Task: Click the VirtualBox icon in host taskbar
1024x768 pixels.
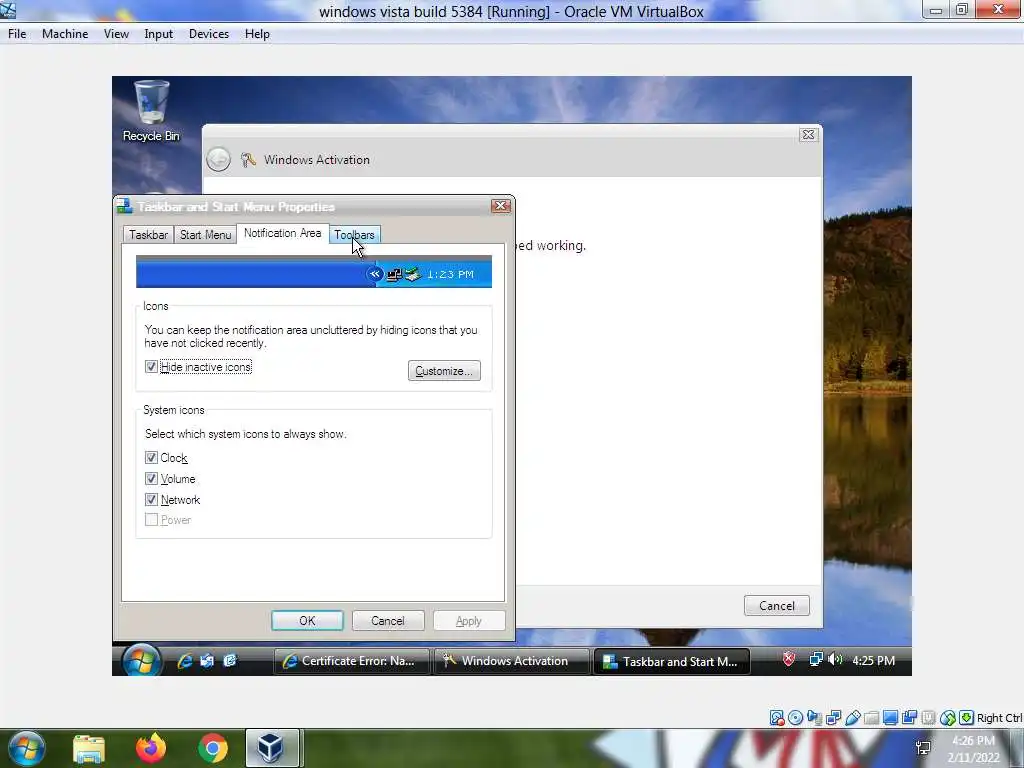Action: (271, 748)
